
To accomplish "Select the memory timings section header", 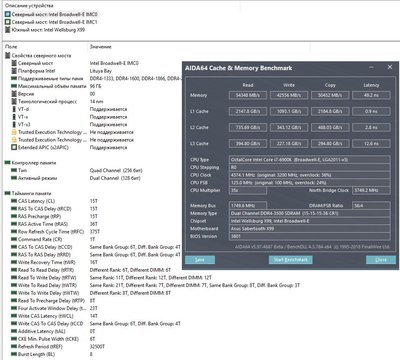I will (x=28, y=193).
